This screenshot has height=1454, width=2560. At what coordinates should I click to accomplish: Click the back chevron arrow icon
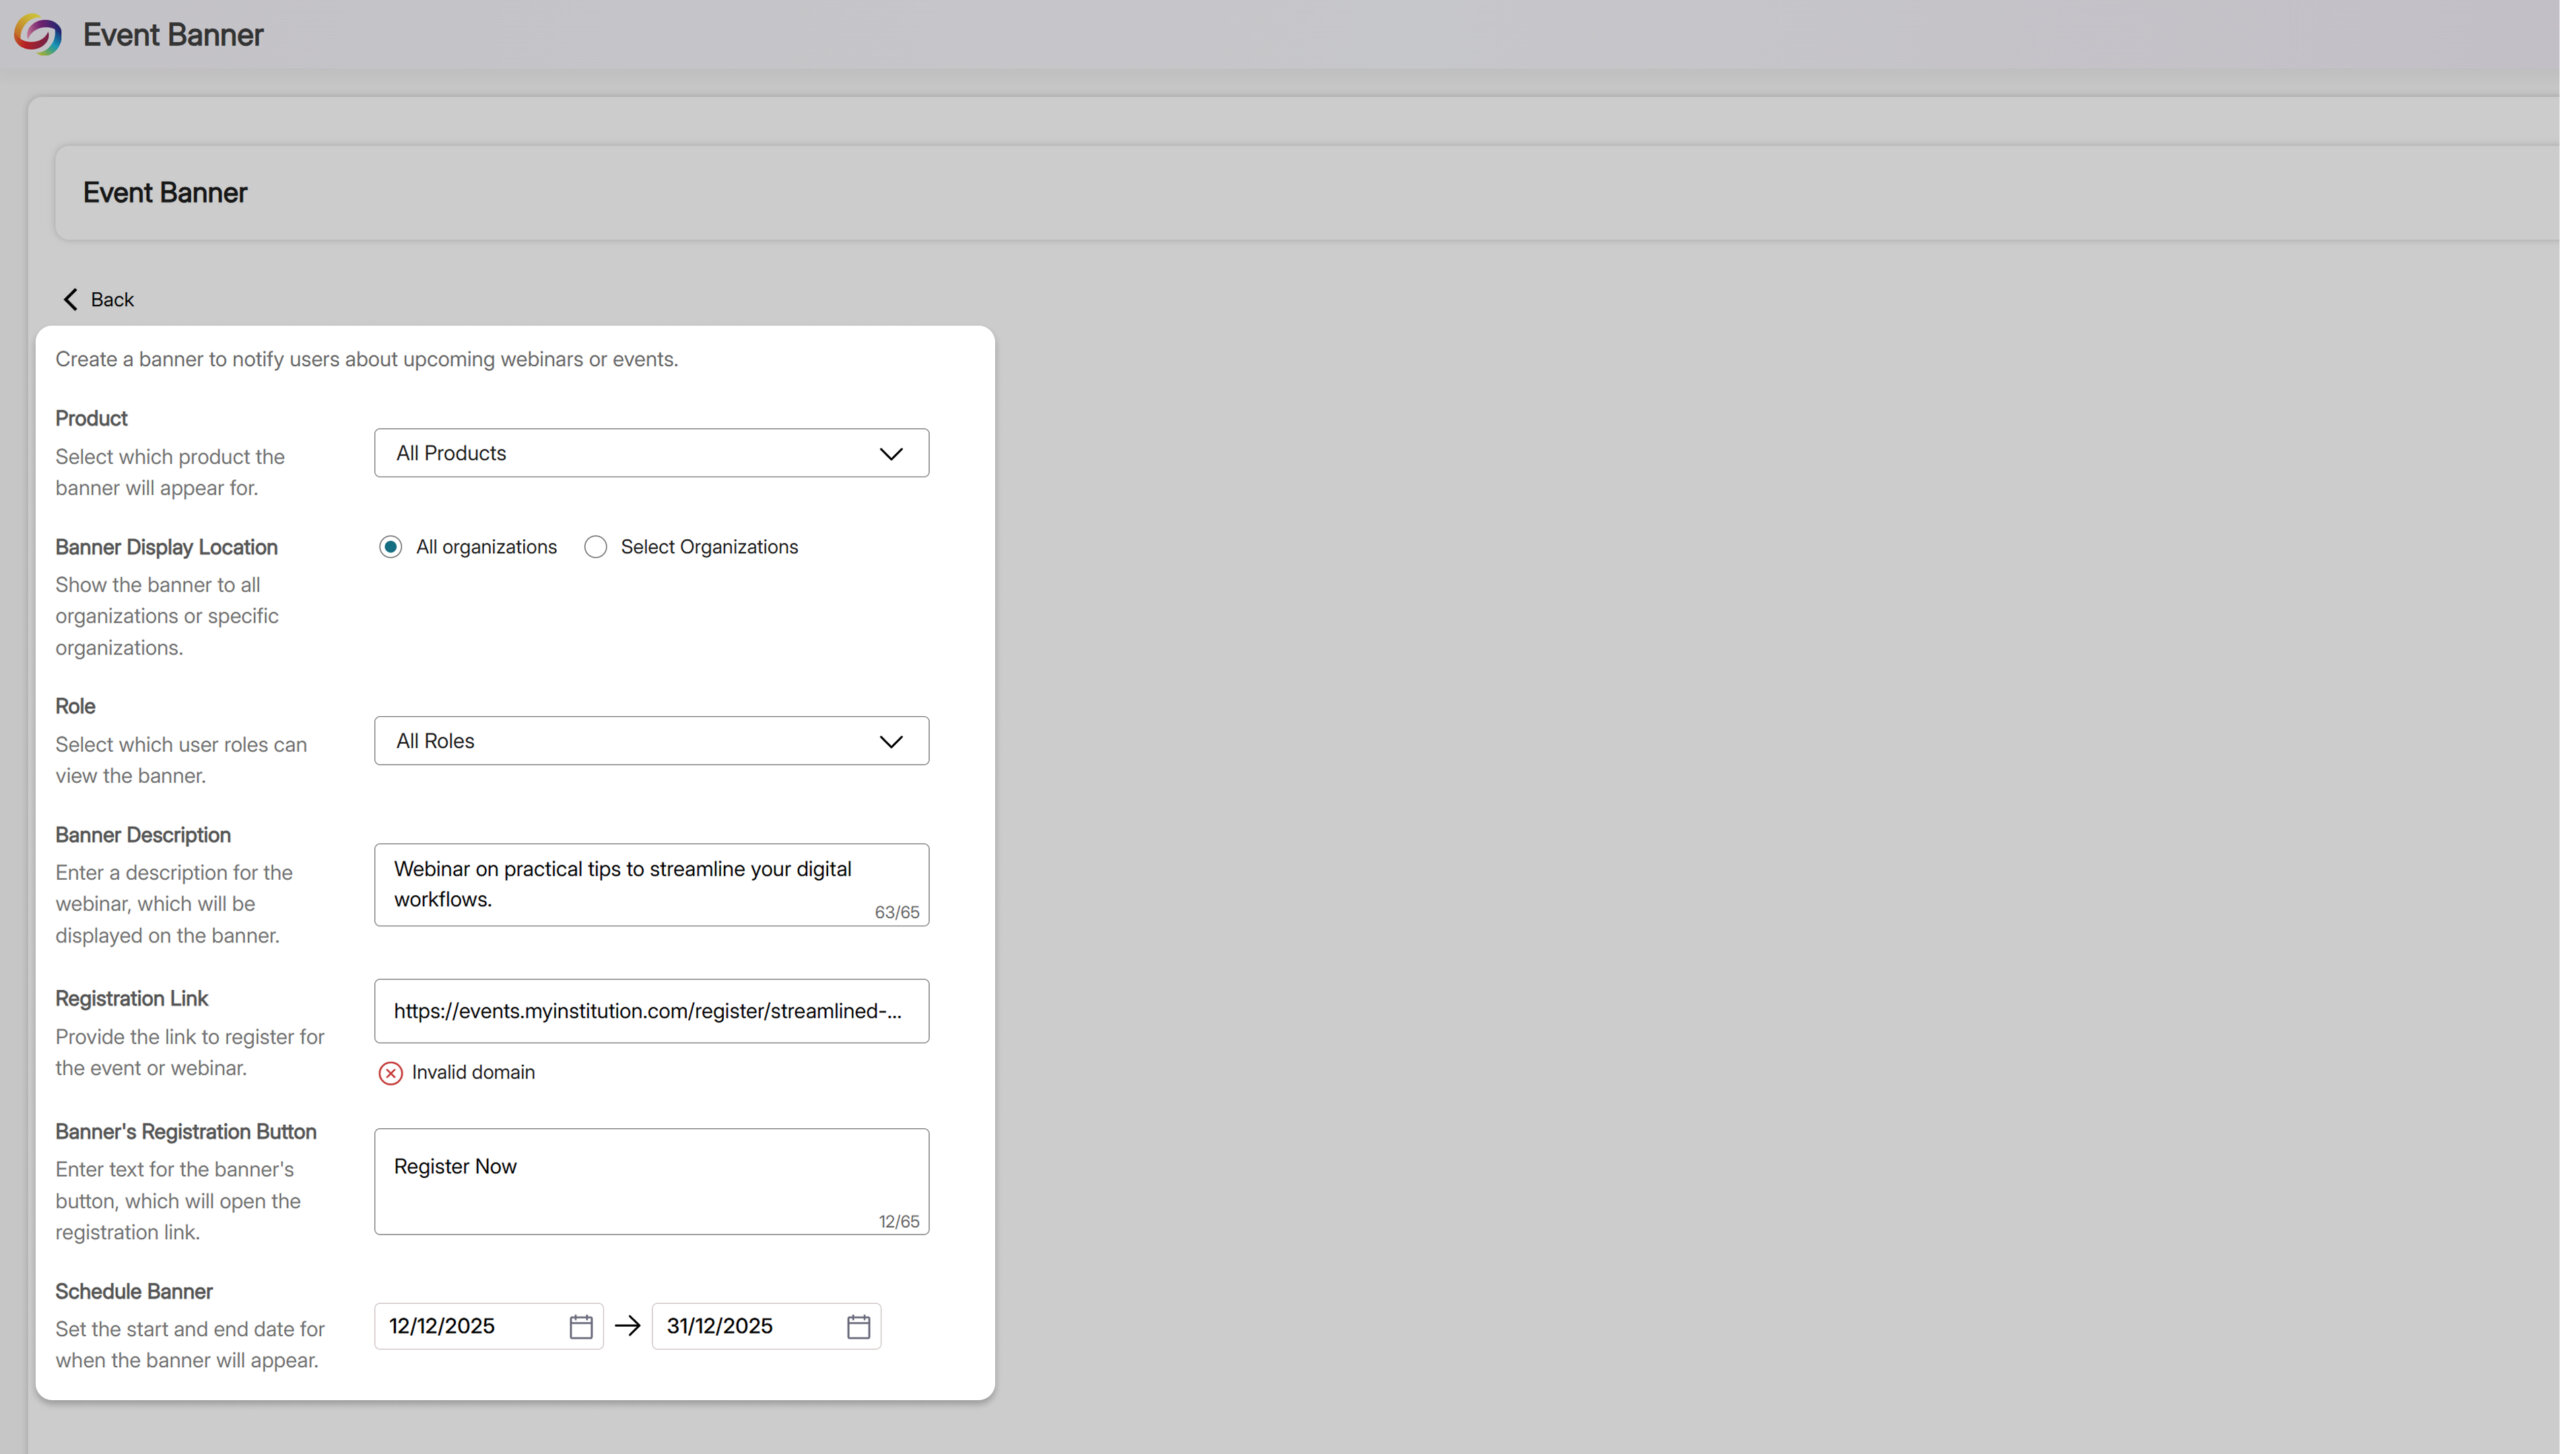pos(70,299)
